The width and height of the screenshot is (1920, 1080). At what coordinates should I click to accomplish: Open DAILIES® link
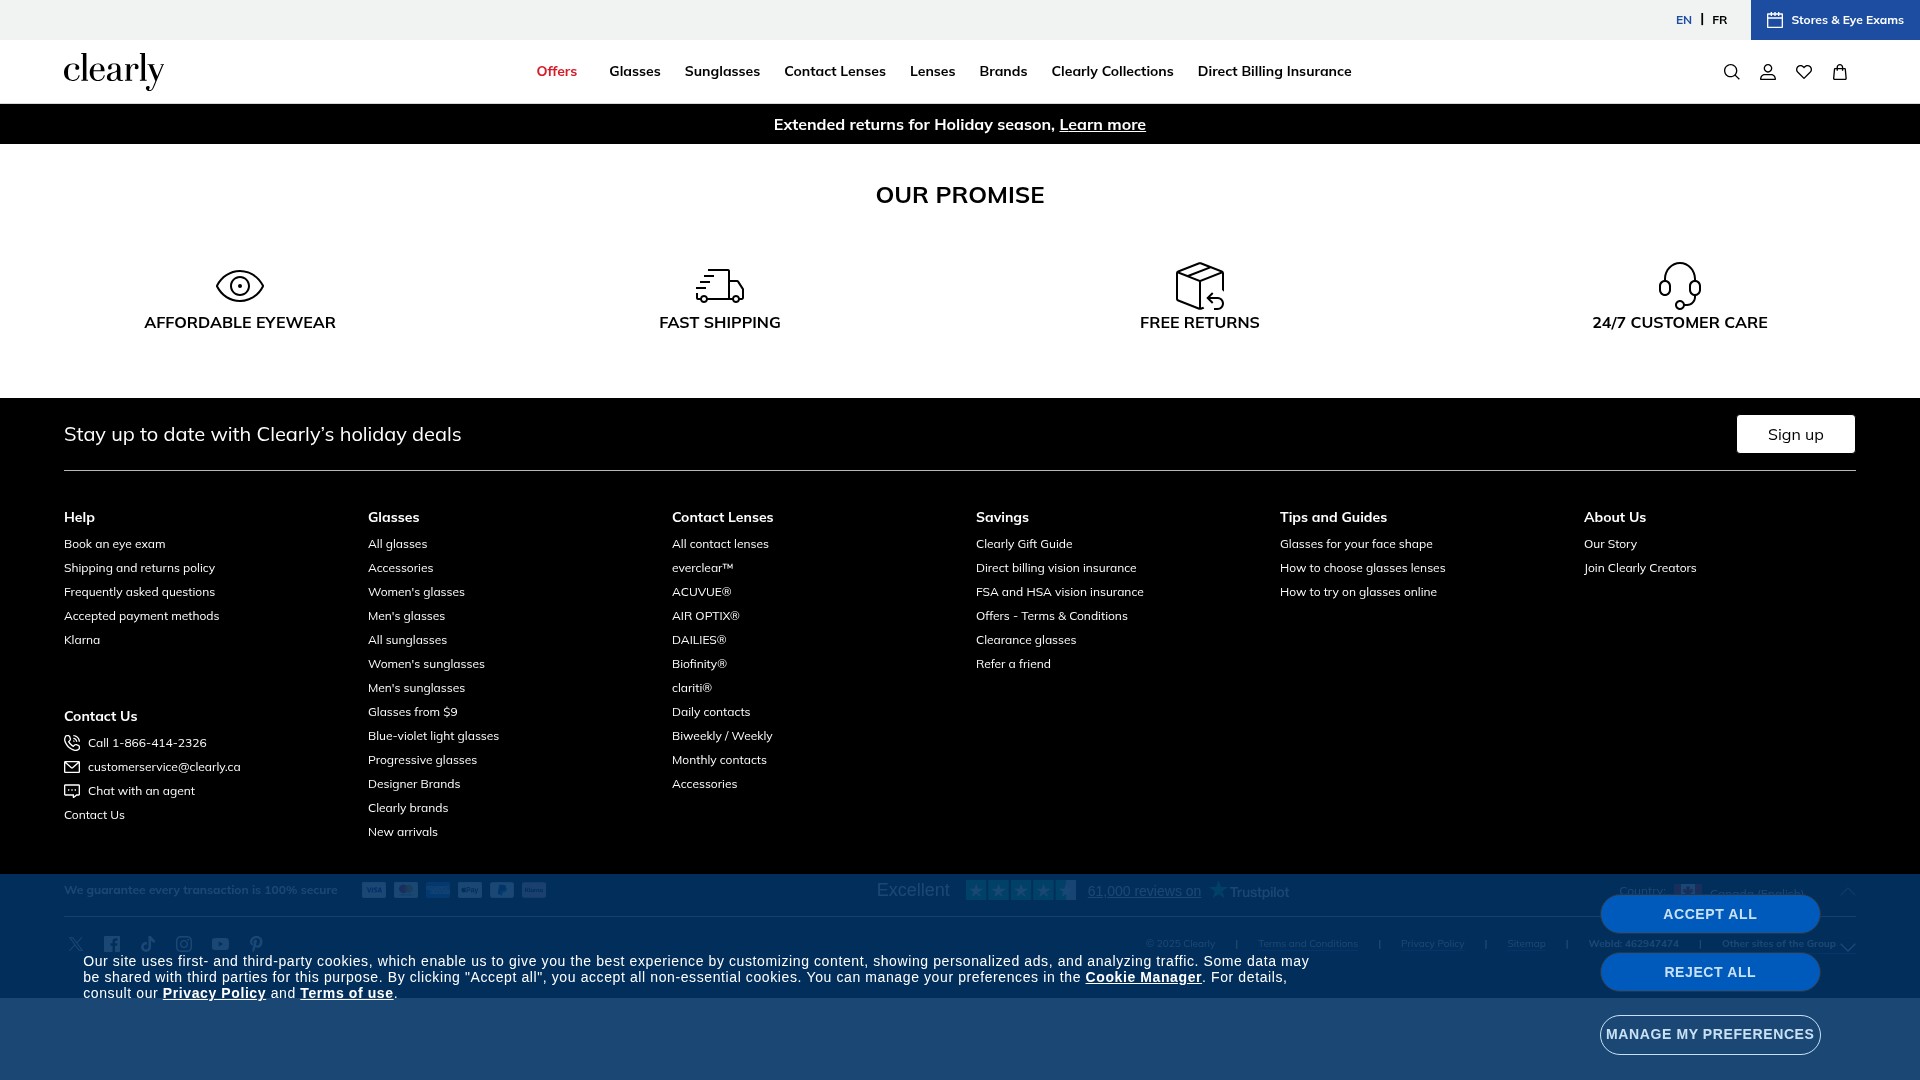699,640
